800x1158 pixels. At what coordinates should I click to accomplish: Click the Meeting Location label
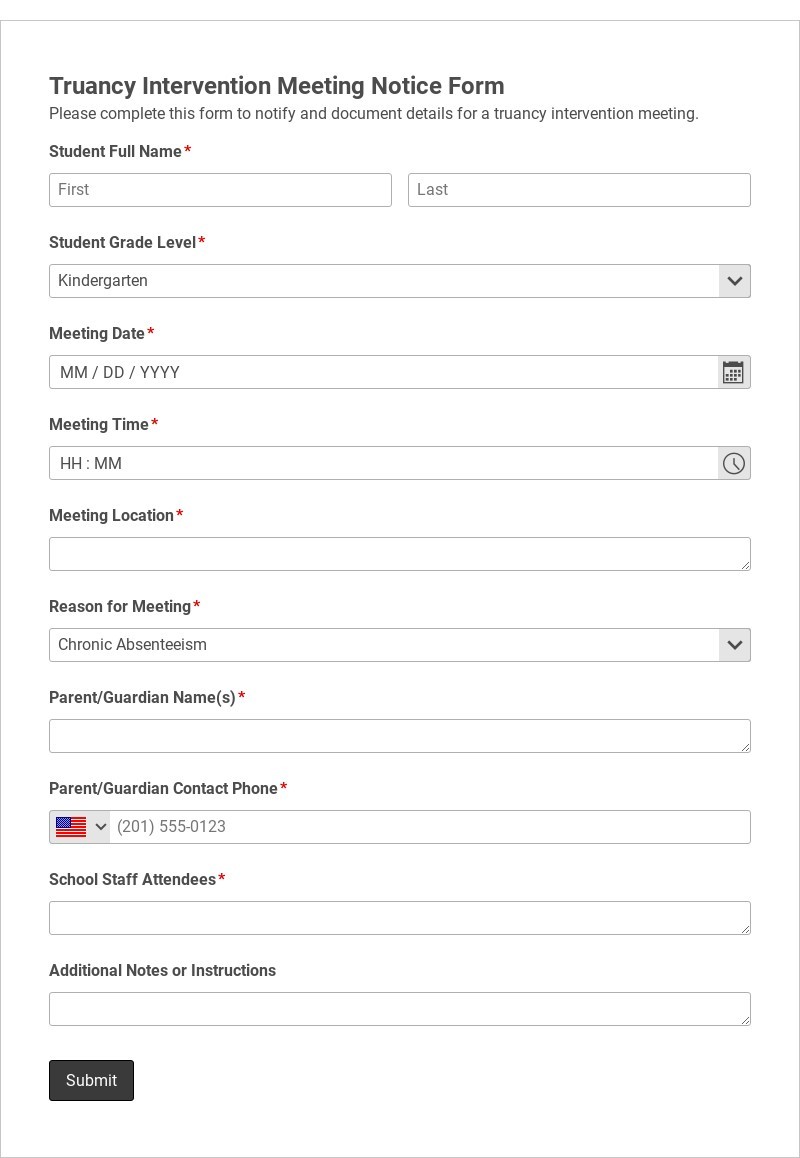[112, 515]
